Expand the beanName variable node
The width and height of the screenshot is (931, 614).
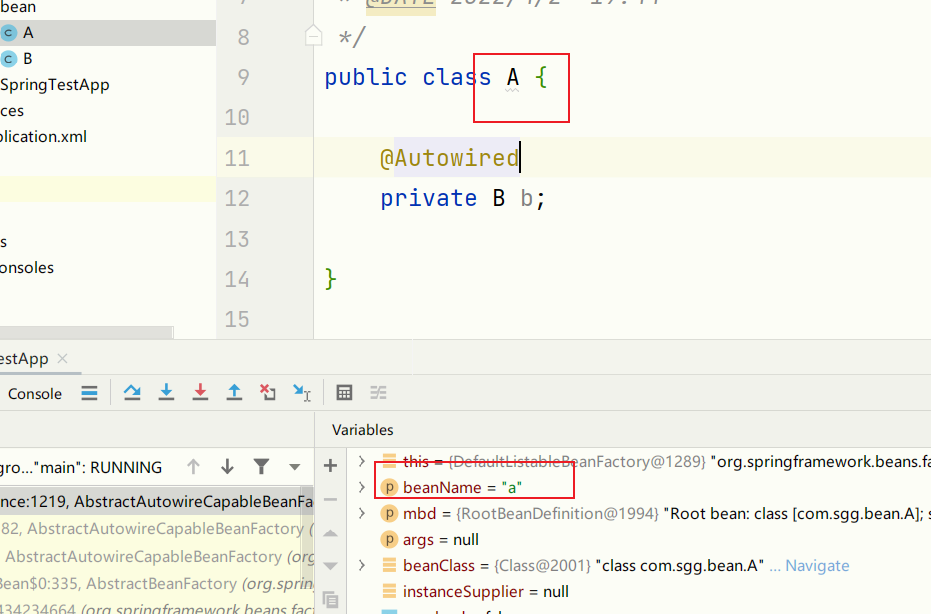pos(362,488)
